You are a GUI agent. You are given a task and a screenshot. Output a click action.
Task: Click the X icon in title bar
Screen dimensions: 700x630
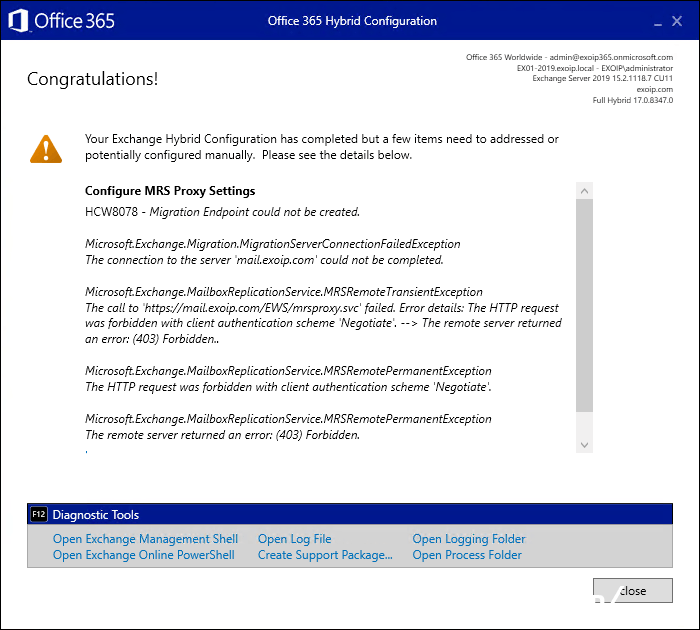(x=677, y=21)
